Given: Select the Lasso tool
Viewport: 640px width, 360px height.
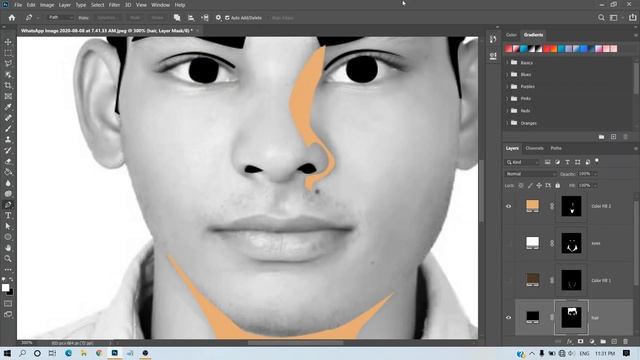Looking at the screenshot, I should point(8,64).
